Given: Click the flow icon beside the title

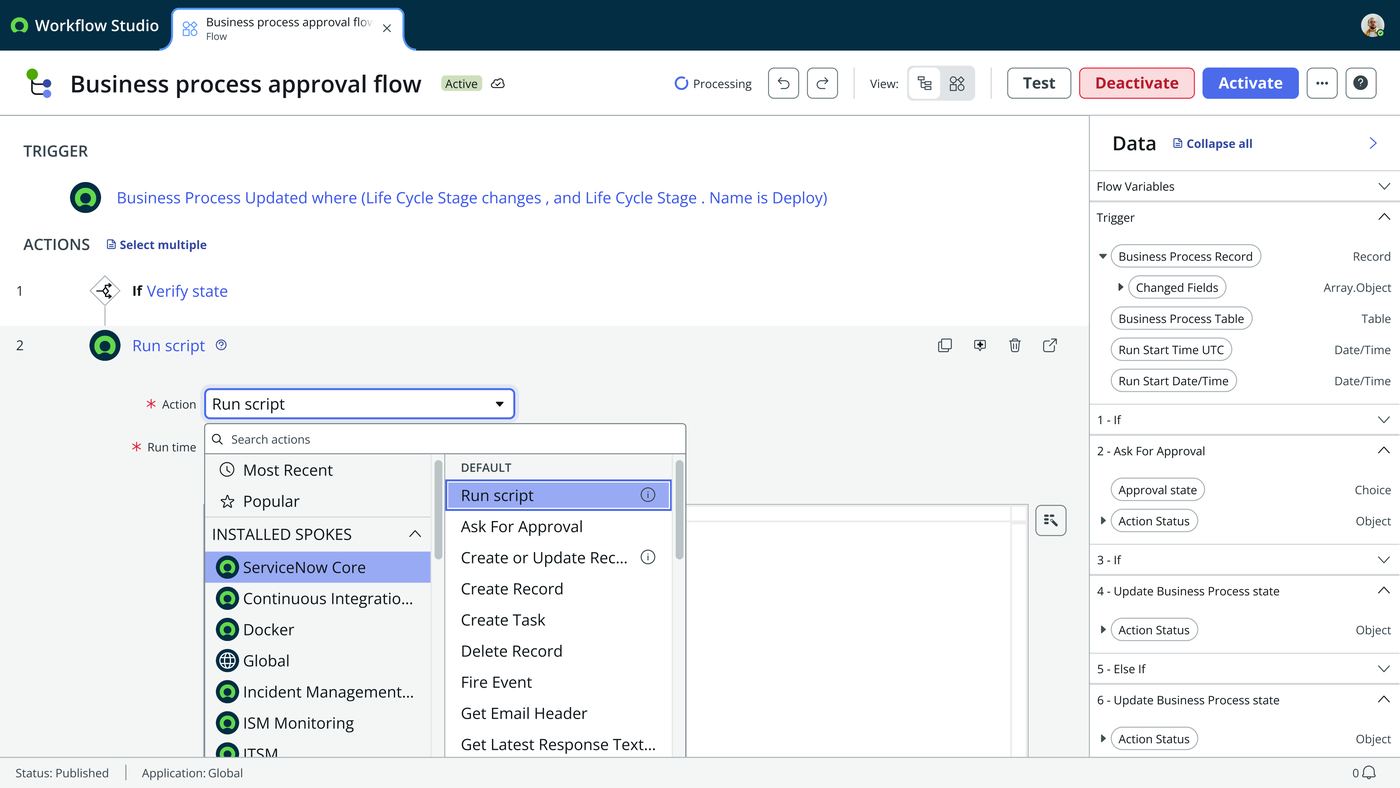Looking at the screenshot, I should coord(38,83).
